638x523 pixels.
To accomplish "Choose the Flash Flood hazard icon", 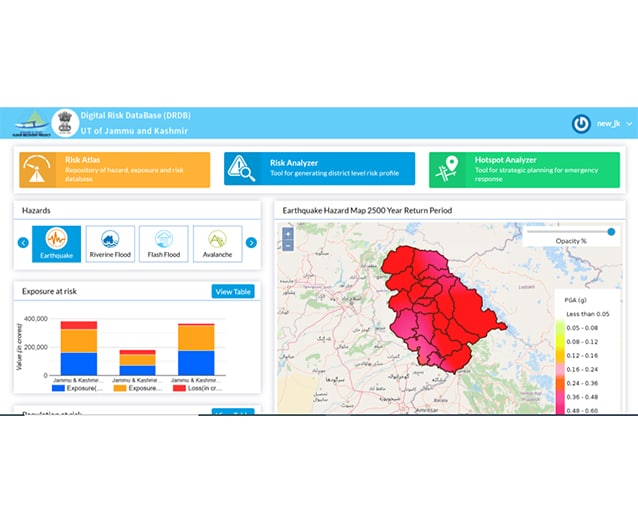I will (163, 242).
